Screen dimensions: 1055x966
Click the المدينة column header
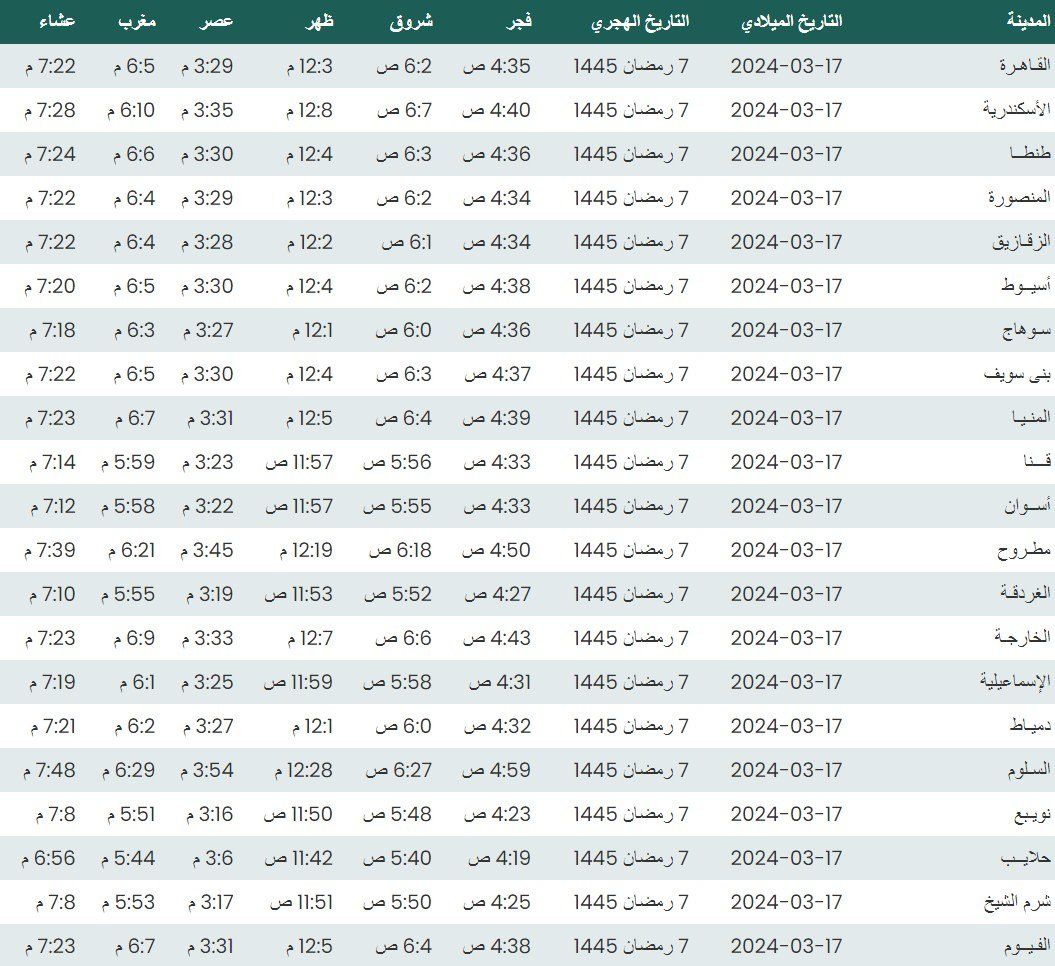[1029, 21]
